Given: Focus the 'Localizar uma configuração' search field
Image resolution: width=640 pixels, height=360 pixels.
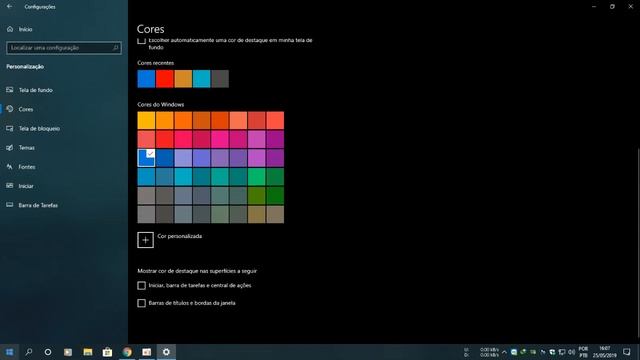Looking at the screenshot, I should pyautogui.click(x=64, y=48).
